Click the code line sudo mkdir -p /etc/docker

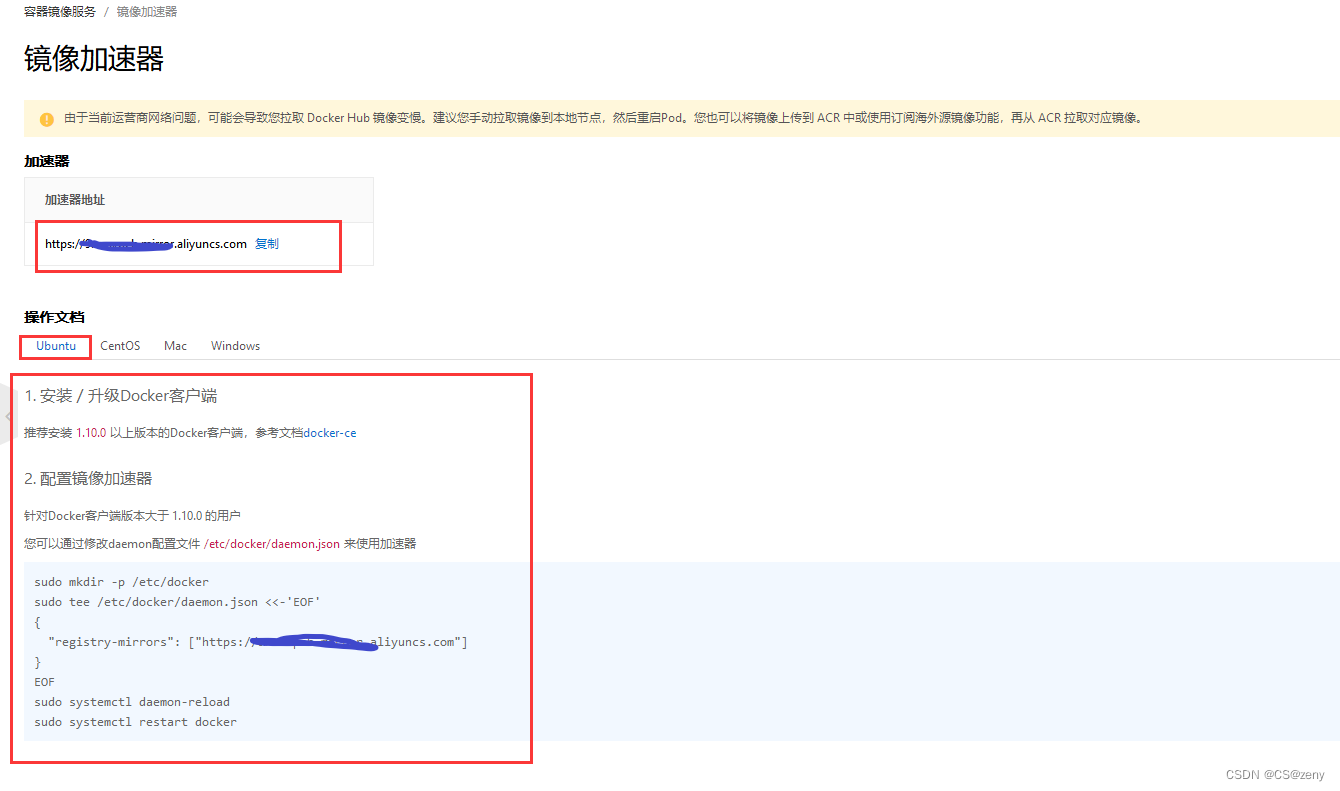click(x=121, y=582)
